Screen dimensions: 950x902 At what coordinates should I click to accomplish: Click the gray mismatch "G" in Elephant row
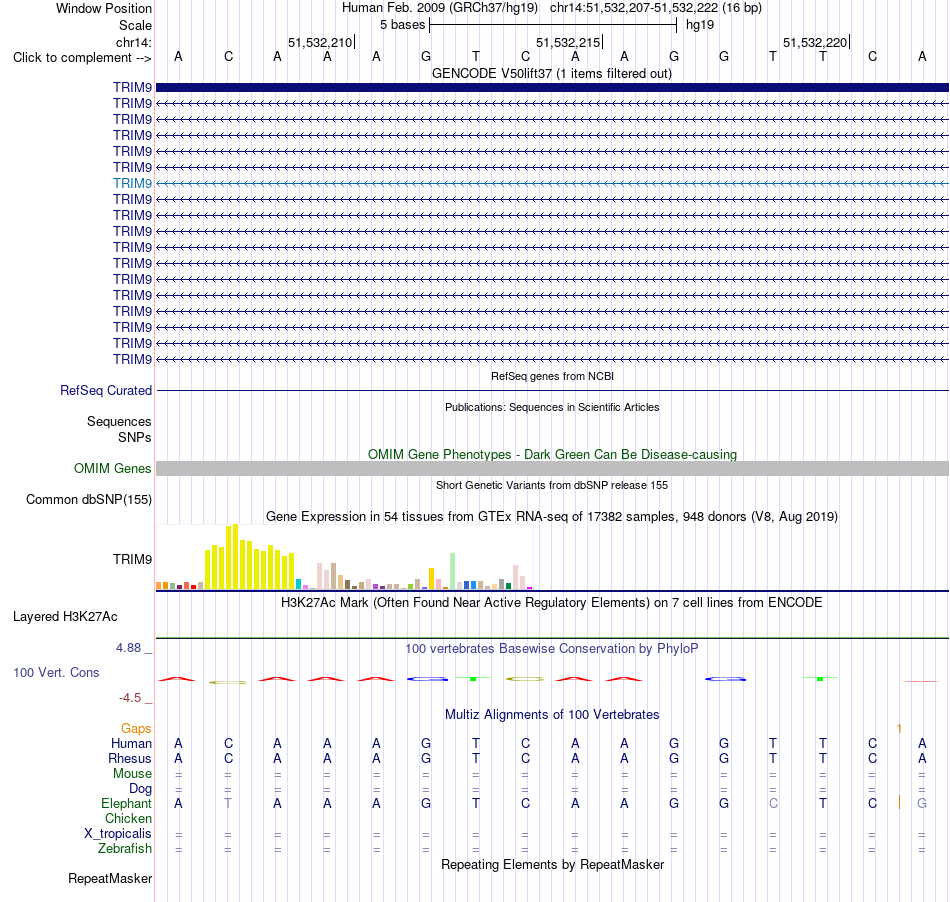(x=922, y=804)
